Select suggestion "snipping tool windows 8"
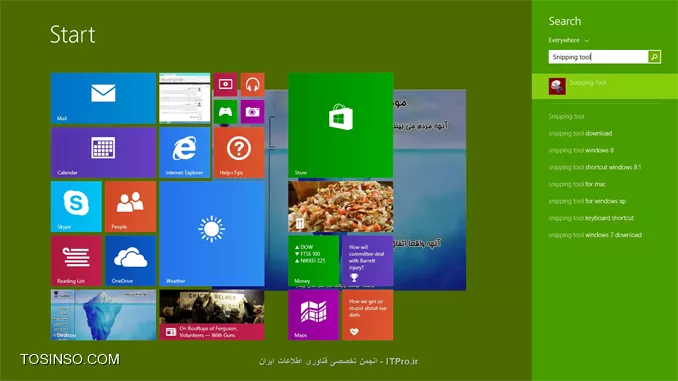The image size is (678, 381). [x=581, y=150]
